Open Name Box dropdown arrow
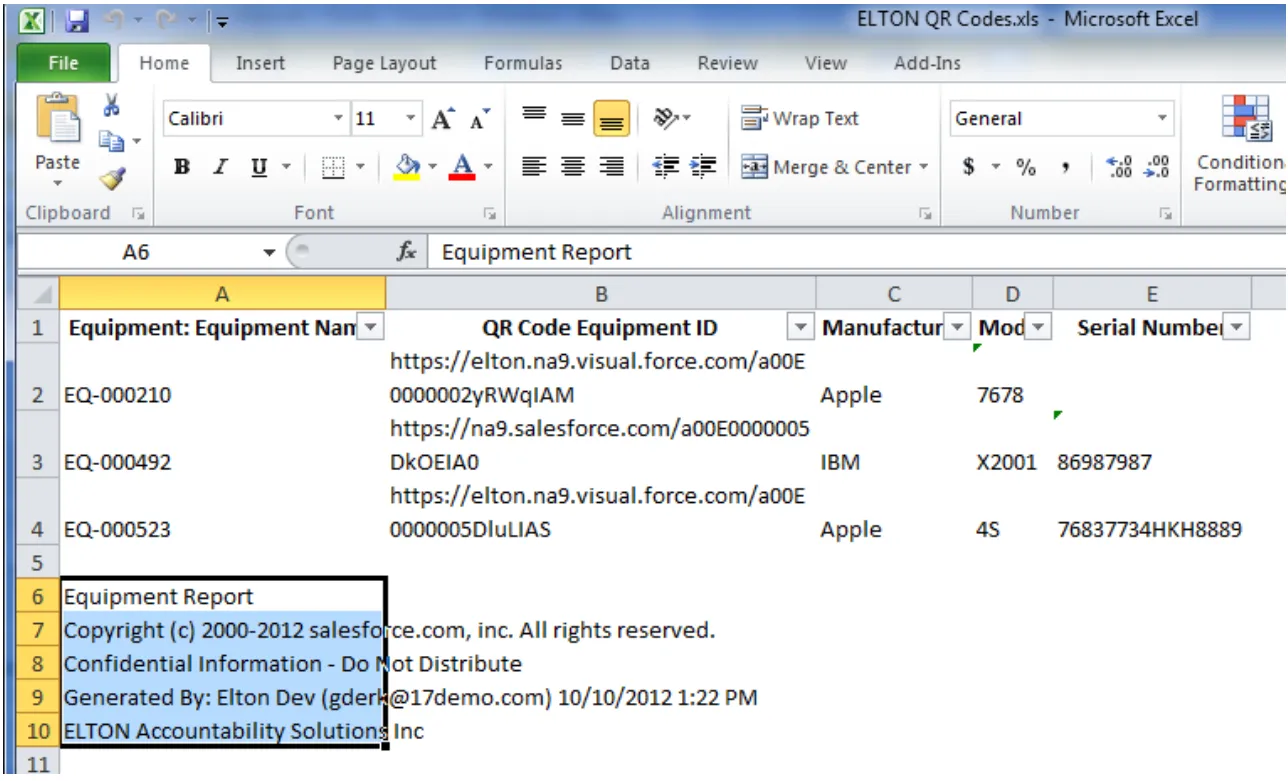The image size is (1288, 781). point(269,253)
